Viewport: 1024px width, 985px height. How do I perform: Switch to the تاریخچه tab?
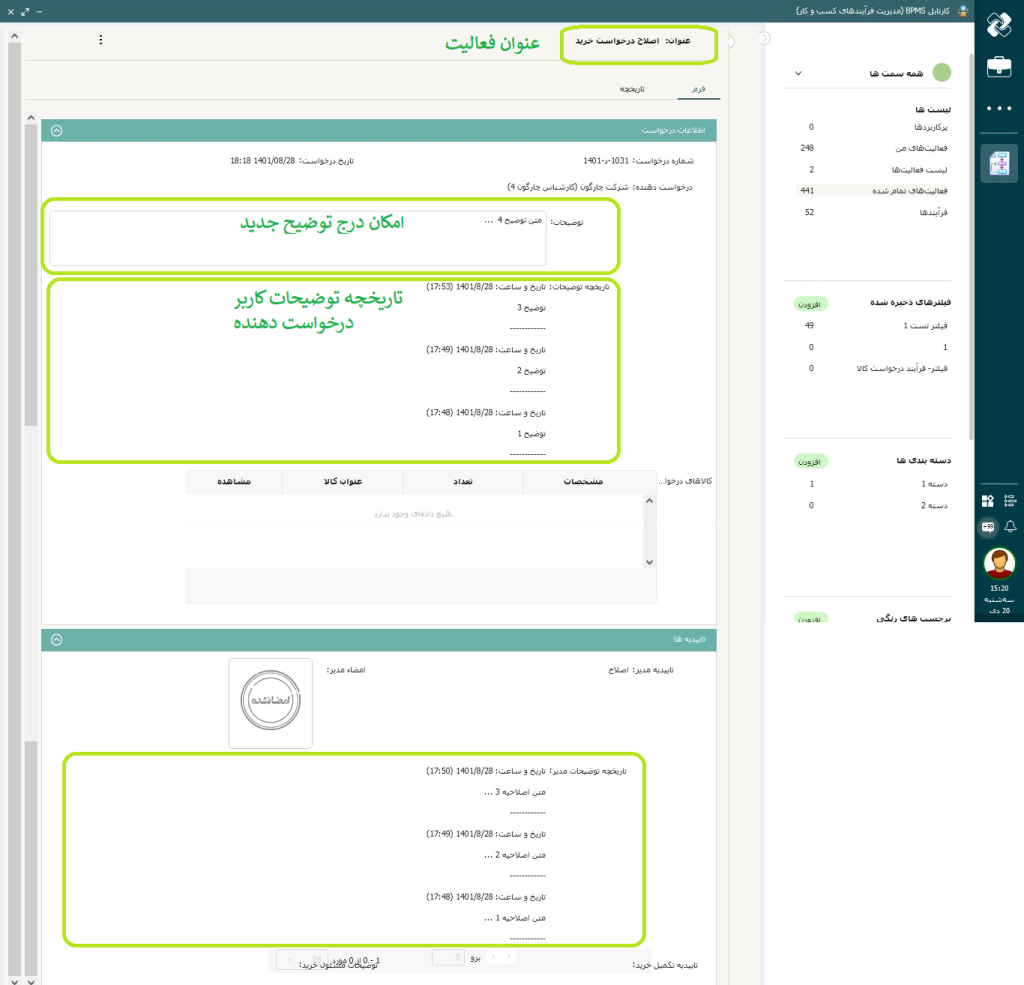coord(632,89)
